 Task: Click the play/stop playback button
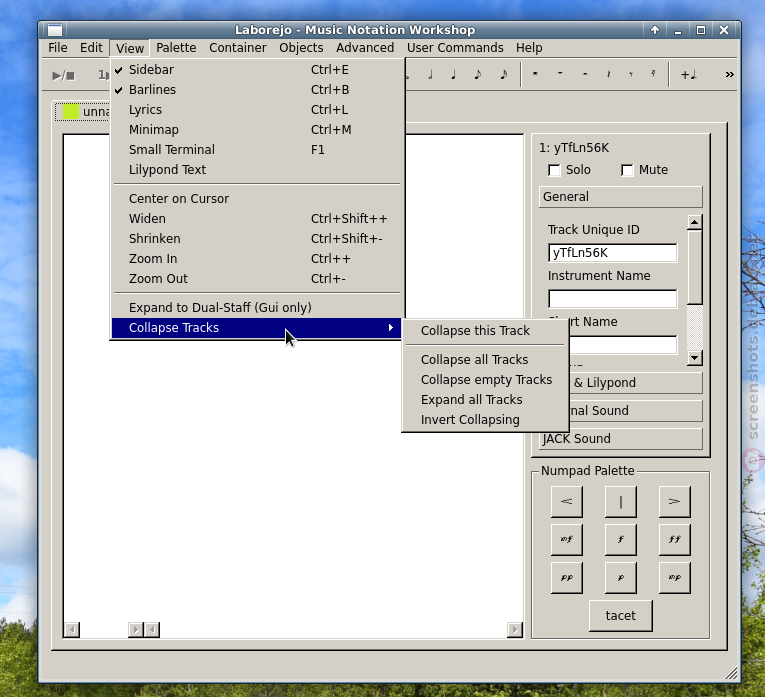click(x=63, y=75)
